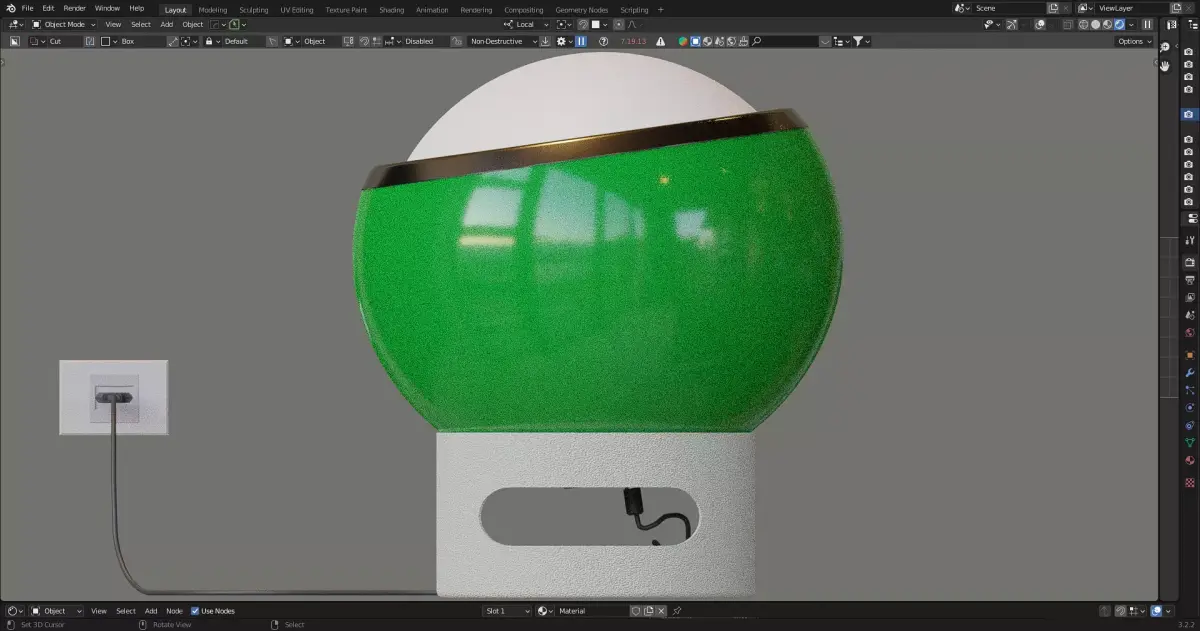The width and height of the screenshot is (1200, 631).
Task: Select wireframe viewport shading
Action: coord(1083,24)
